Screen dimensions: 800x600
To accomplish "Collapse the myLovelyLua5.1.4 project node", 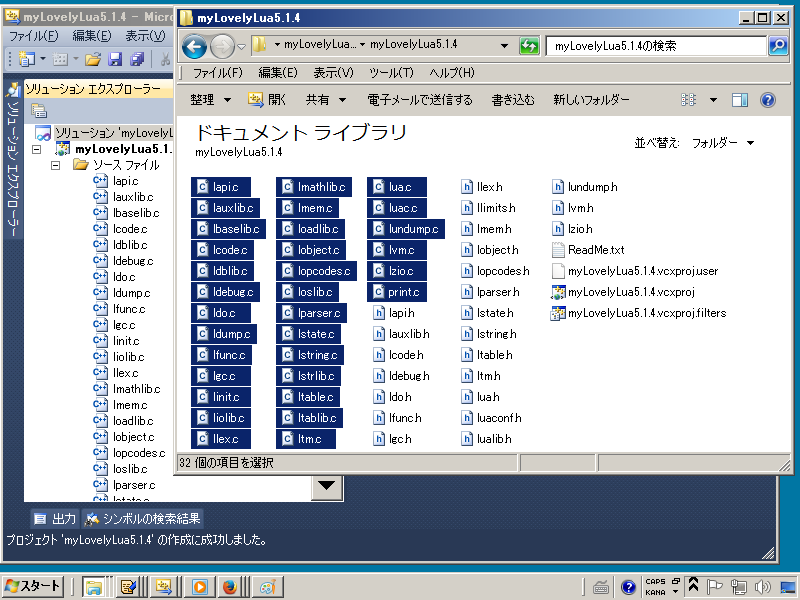I will click(36, 149).
